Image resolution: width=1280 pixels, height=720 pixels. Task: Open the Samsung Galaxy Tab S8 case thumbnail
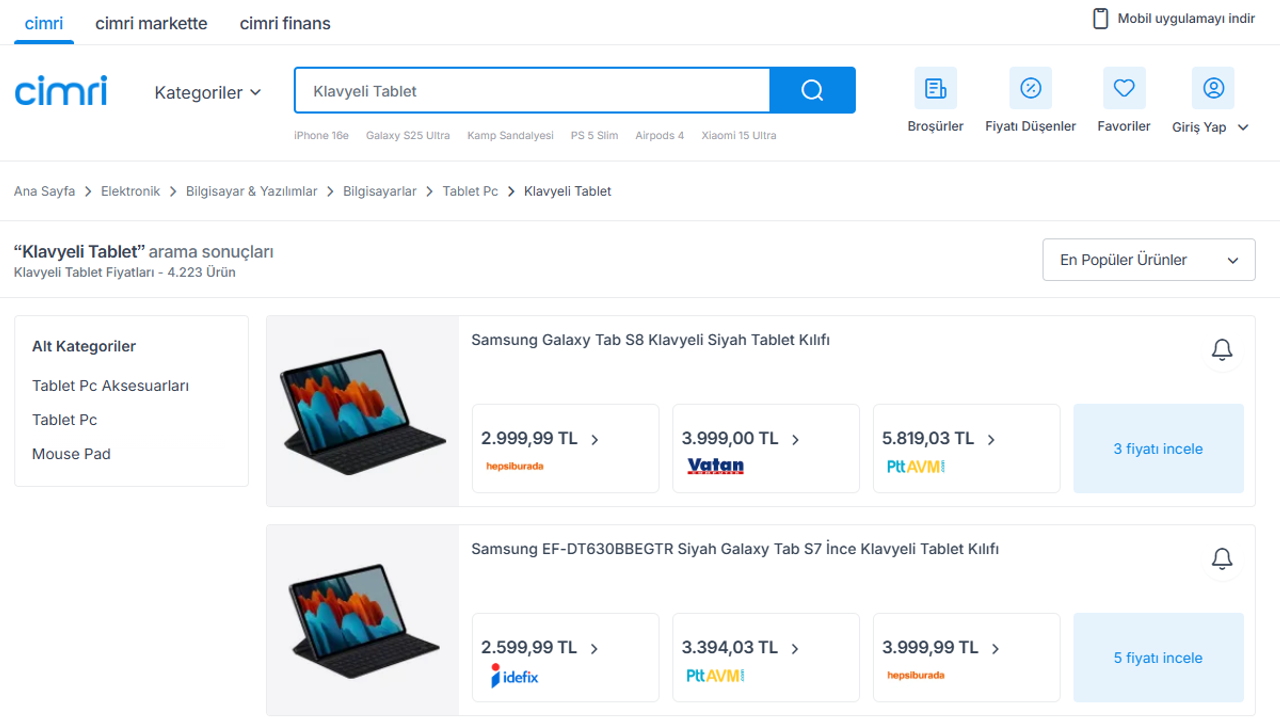pyautogui.click(x=363, y=412)
